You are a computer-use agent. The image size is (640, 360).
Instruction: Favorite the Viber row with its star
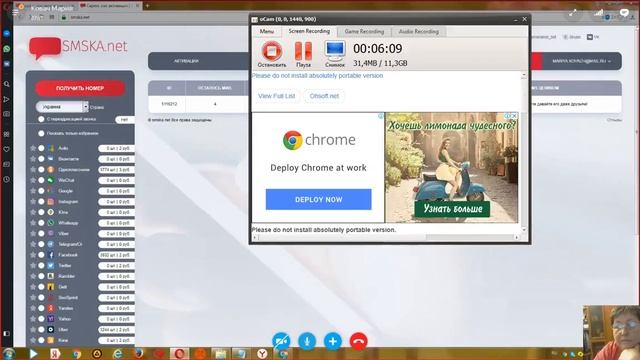(x=33, y=233)
